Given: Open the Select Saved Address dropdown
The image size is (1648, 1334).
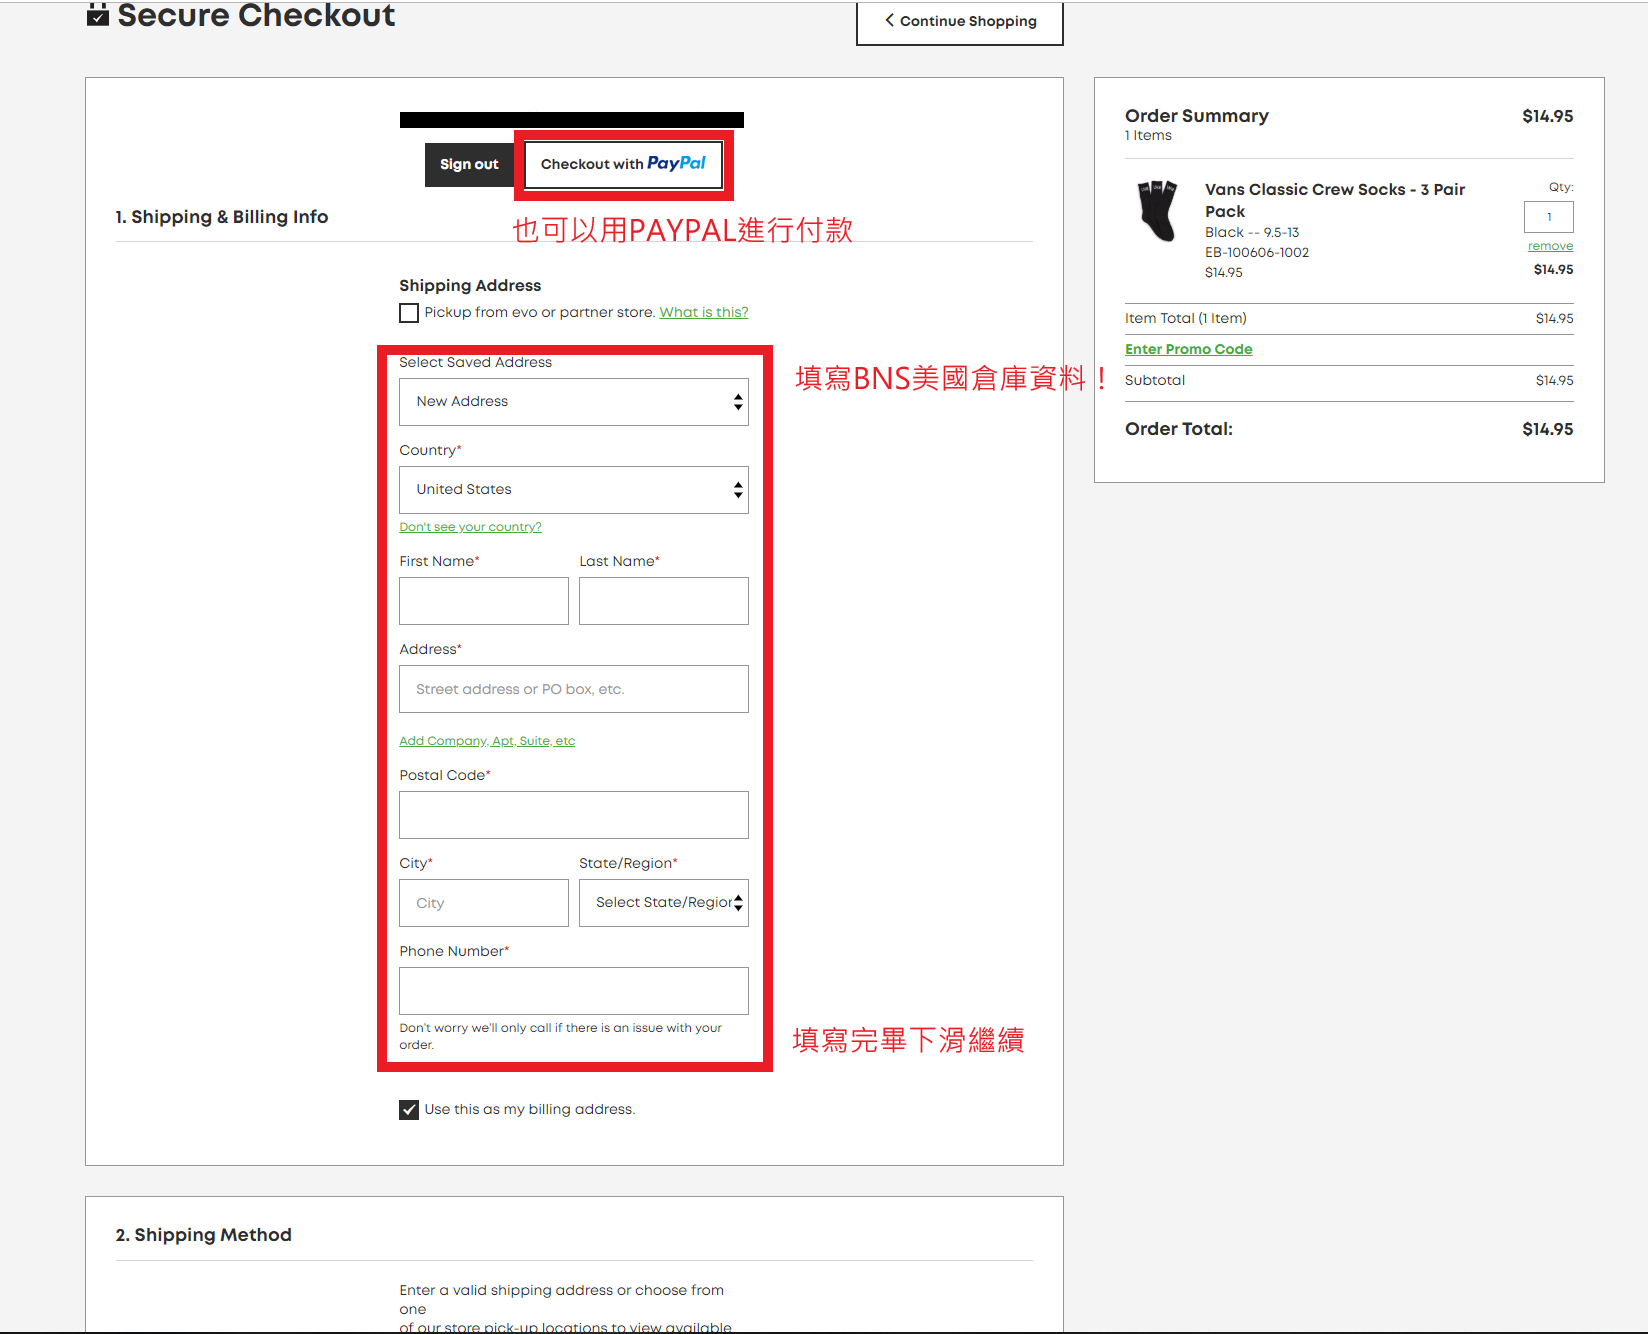Looking at the screenshot, I should (x=573, y=402).
